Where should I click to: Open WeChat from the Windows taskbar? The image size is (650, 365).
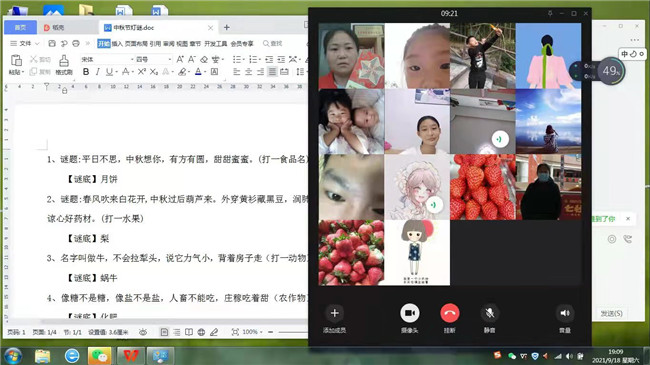[x=99, y=356]
